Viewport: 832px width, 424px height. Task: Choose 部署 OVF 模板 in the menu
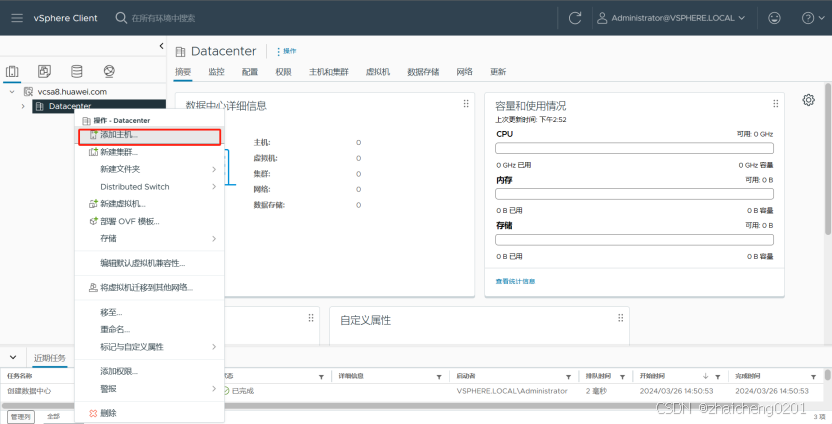point(150,221)
